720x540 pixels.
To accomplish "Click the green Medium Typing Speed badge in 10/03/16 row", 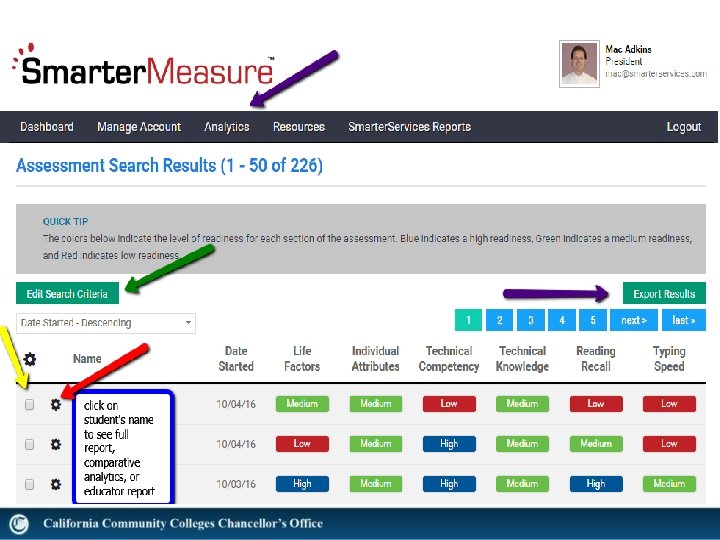I will 669,484.
